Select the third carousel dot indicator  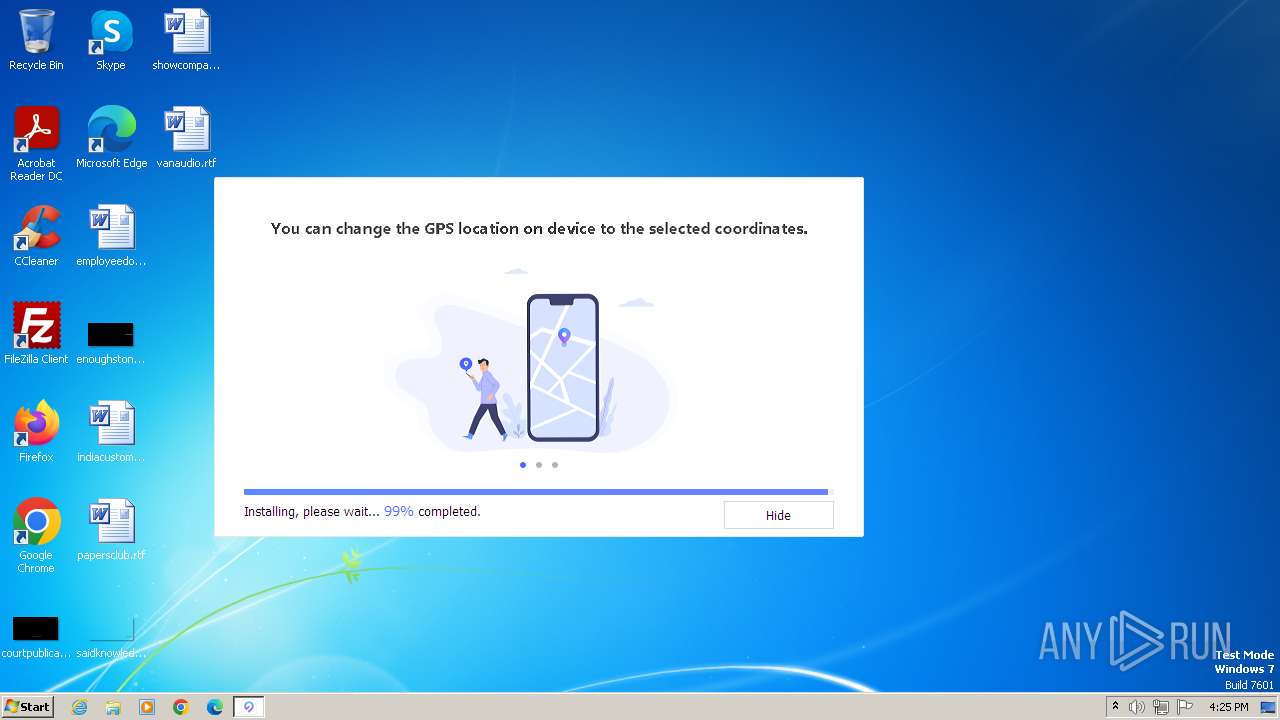[555, 465]
